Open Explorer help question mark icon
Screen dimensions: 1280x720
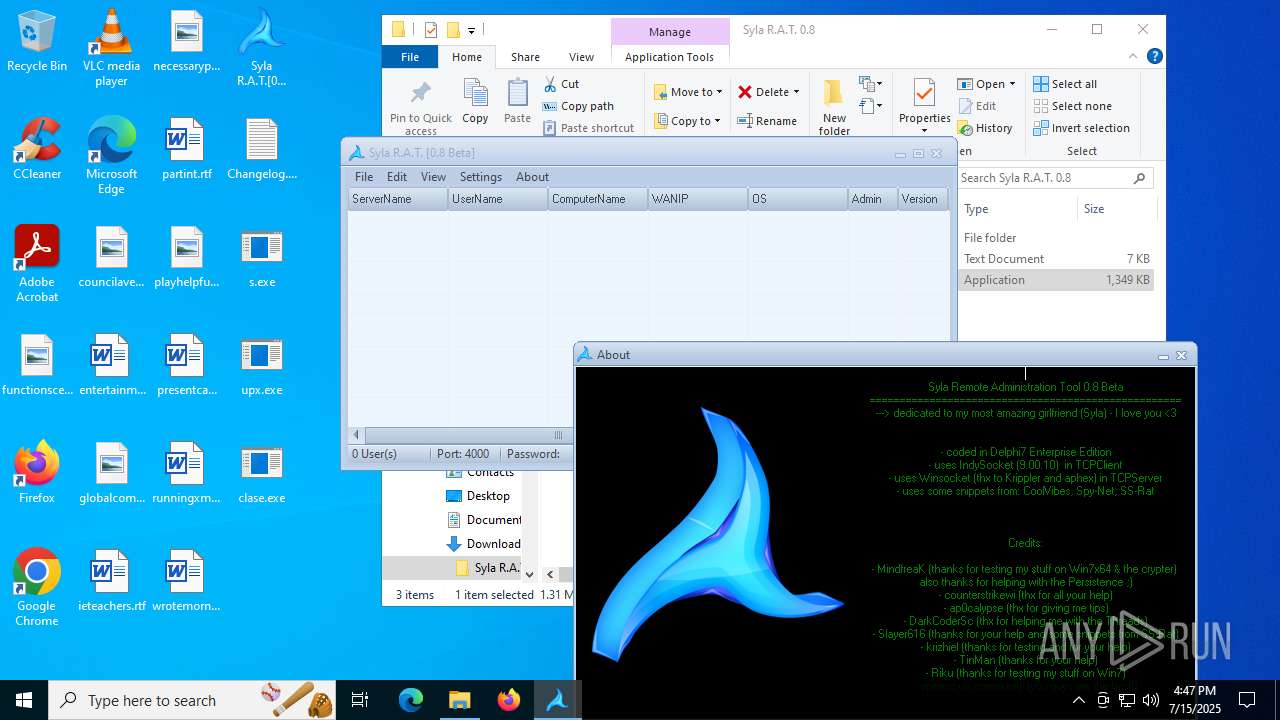point(1155,57)
